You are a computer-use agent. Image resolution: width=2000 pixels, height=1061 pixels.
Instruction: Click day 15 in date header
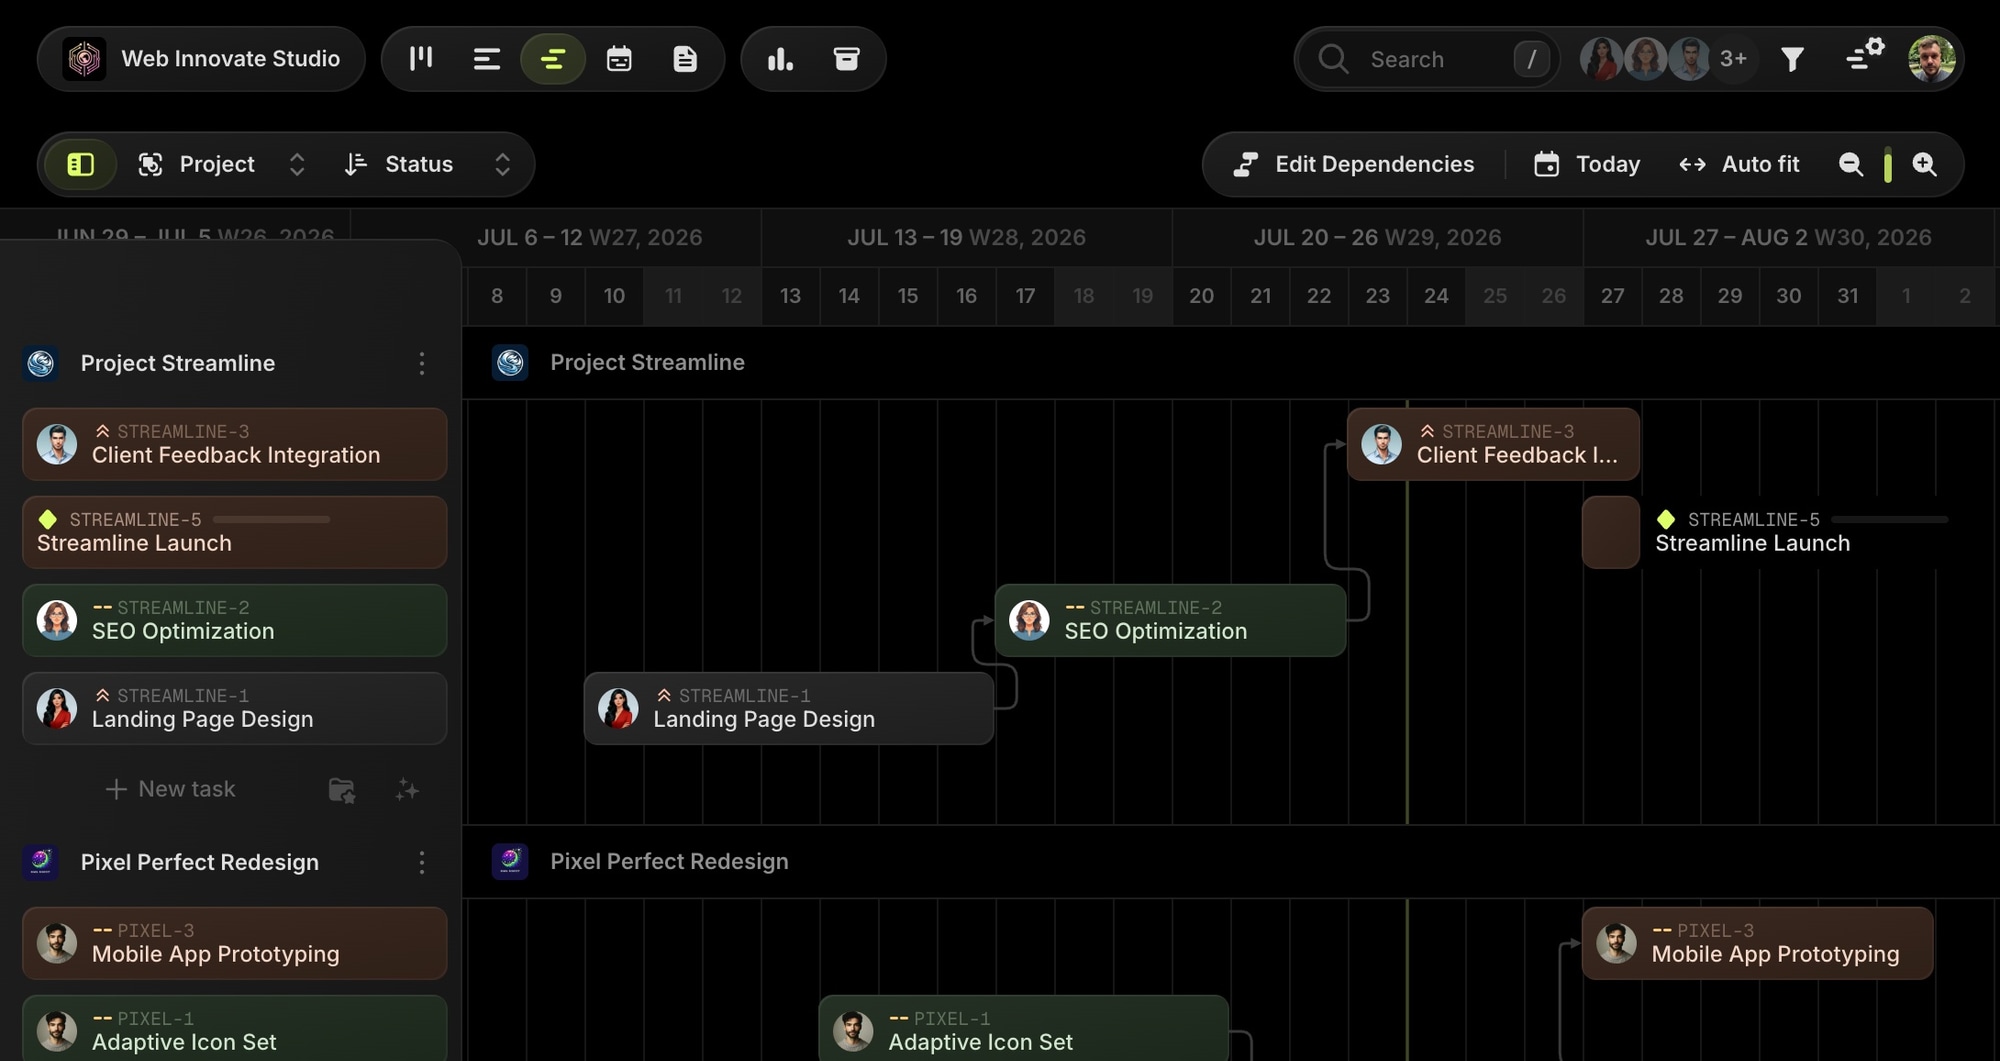pyautogui.click(x=908, y=296)
